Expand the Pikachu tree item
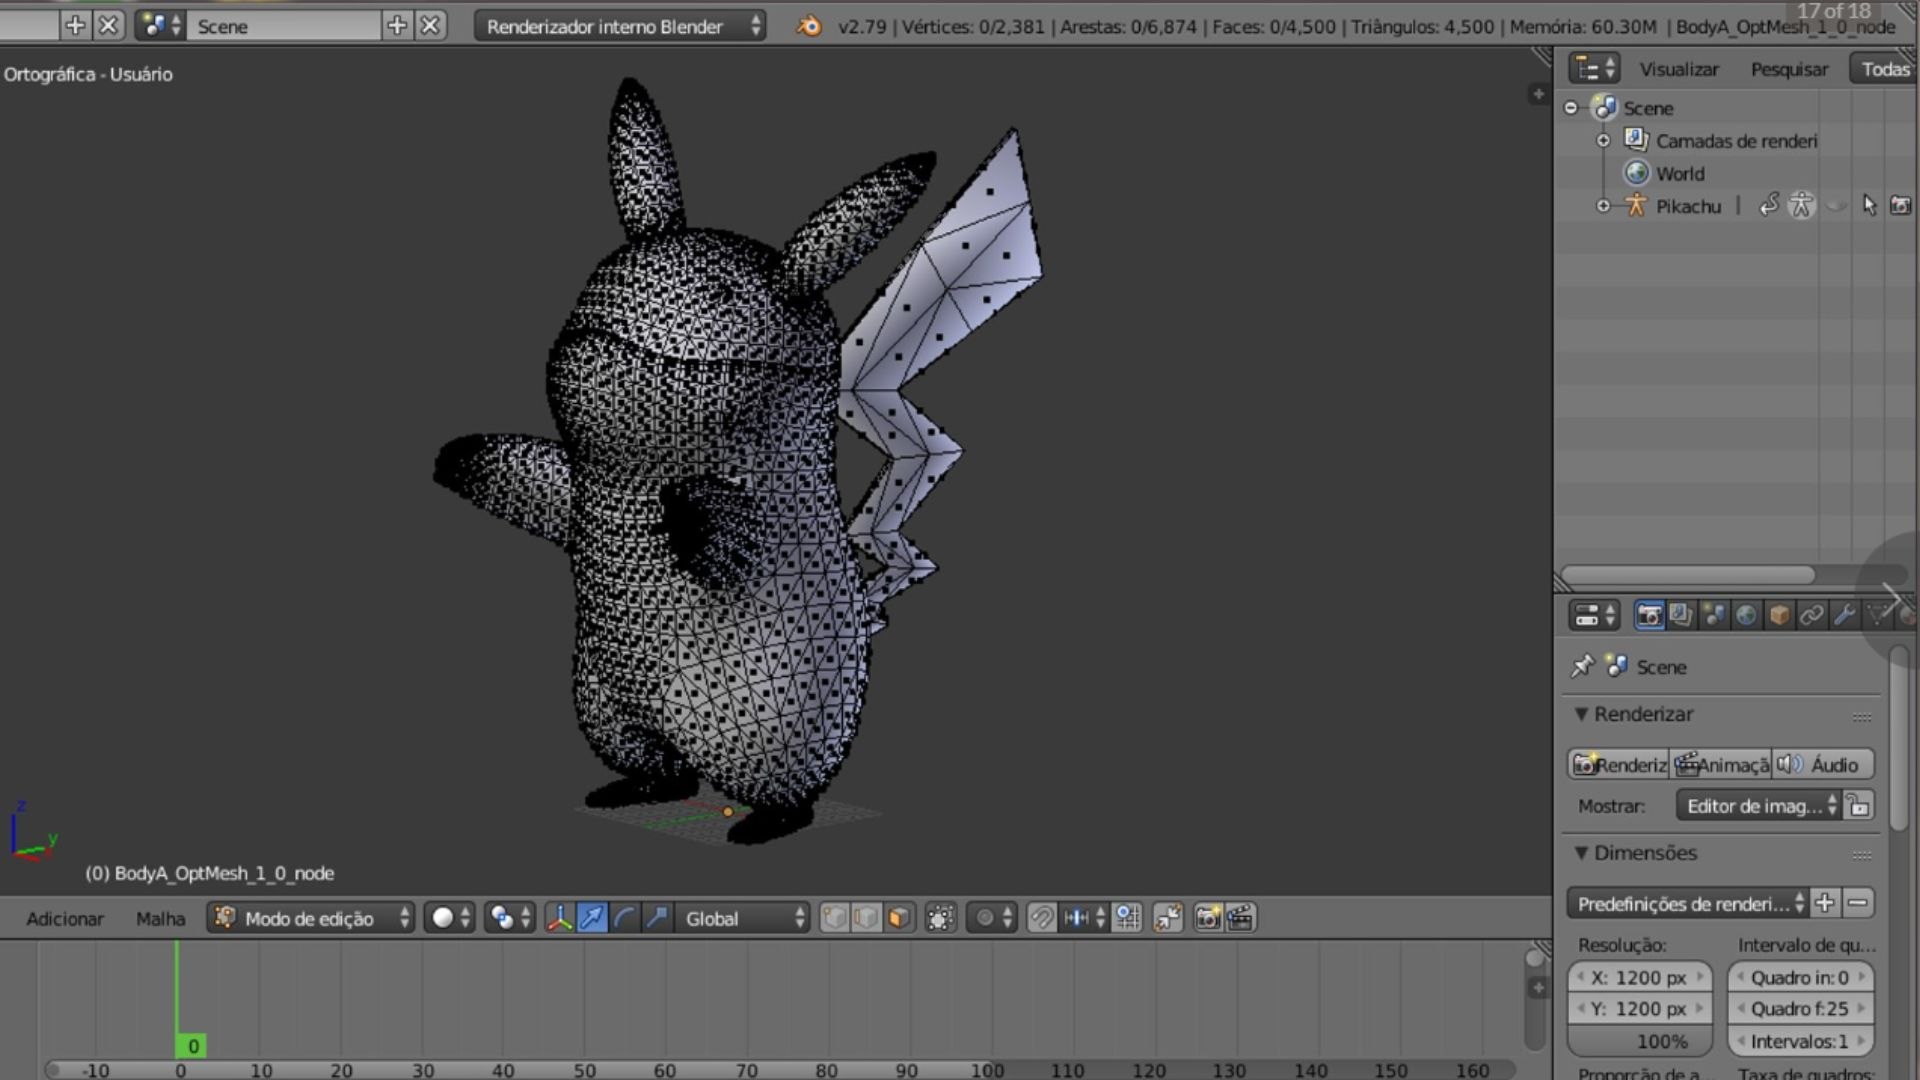The width and height of the screenshot is (1920, 1080). coord(1603,206)
